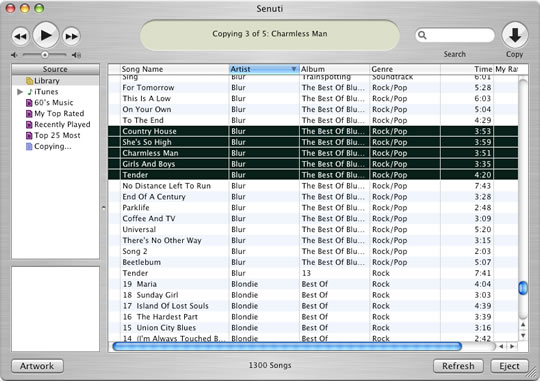The image size is (540, 381).
Task: Open the Recently Played playlist
Action: click(x=62, y=124)
